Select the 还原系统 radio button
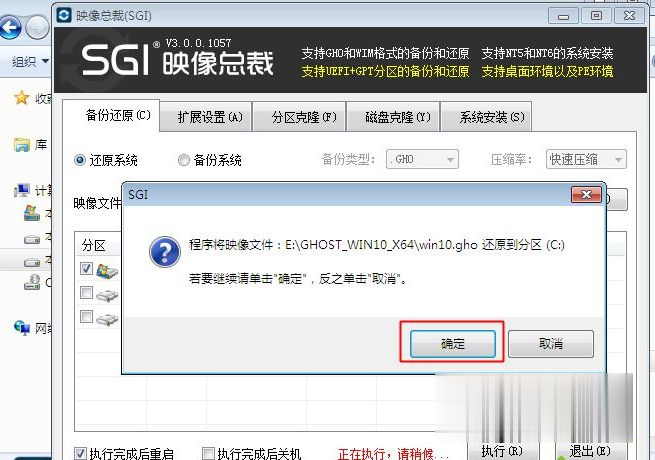 pyautogui.click(x=80, y=160)
